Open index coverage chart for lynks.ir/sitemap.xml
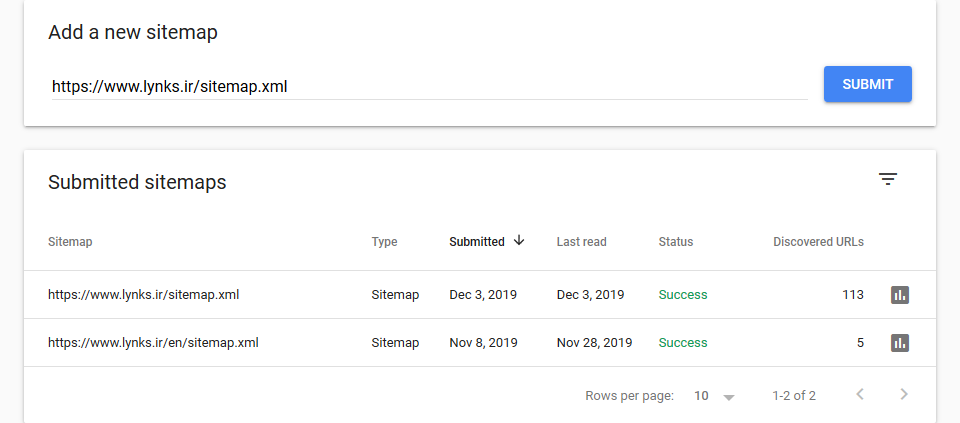 (899, 295)
